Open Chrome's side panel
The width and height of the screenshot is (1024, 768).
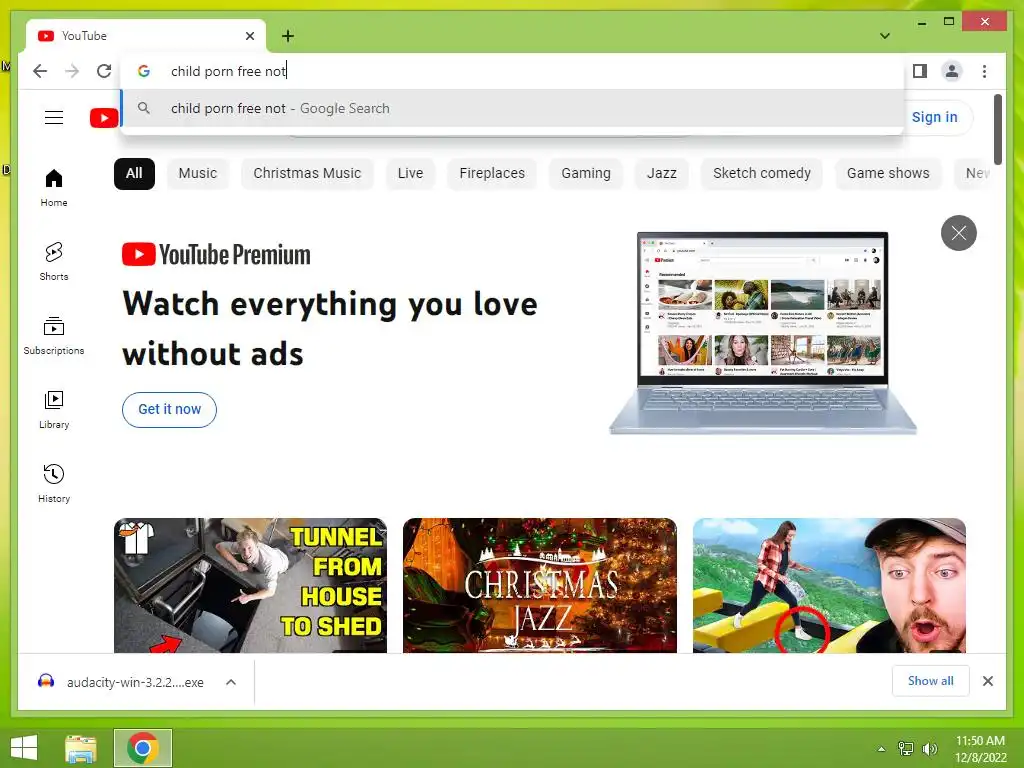(x=920, y=71)
